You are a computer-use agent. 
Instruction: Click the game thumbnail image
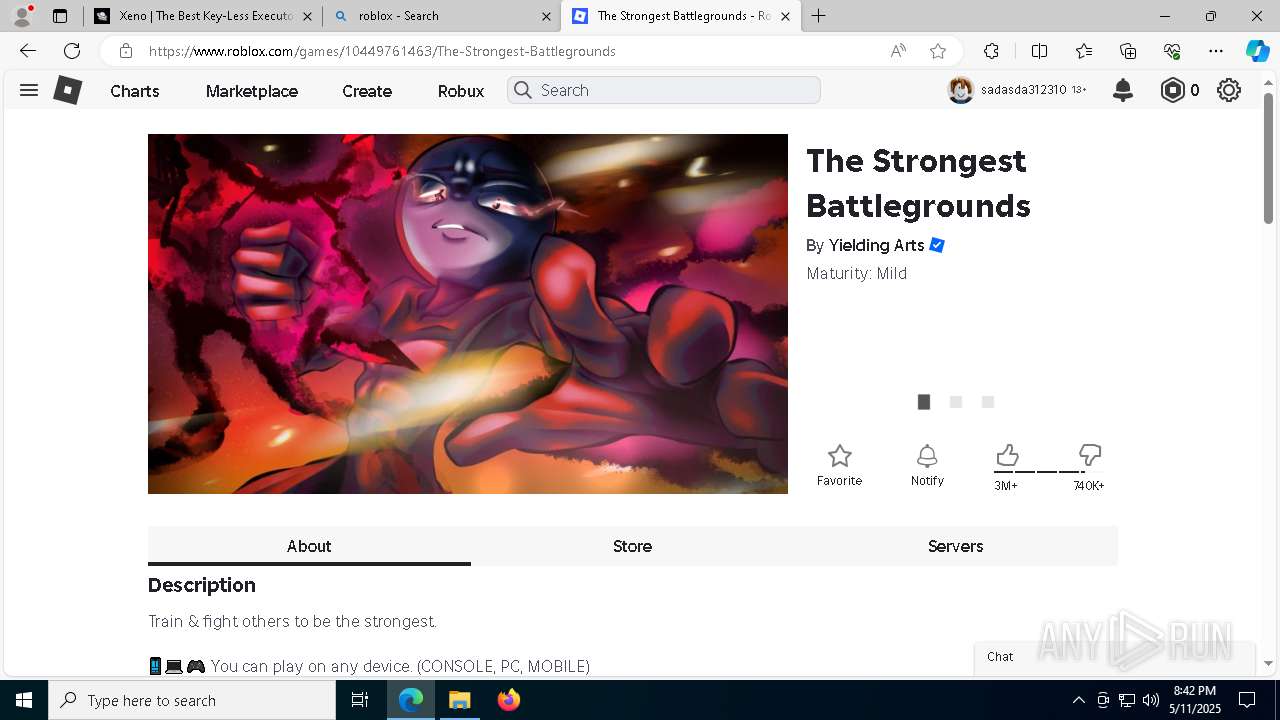coord(468,314)
